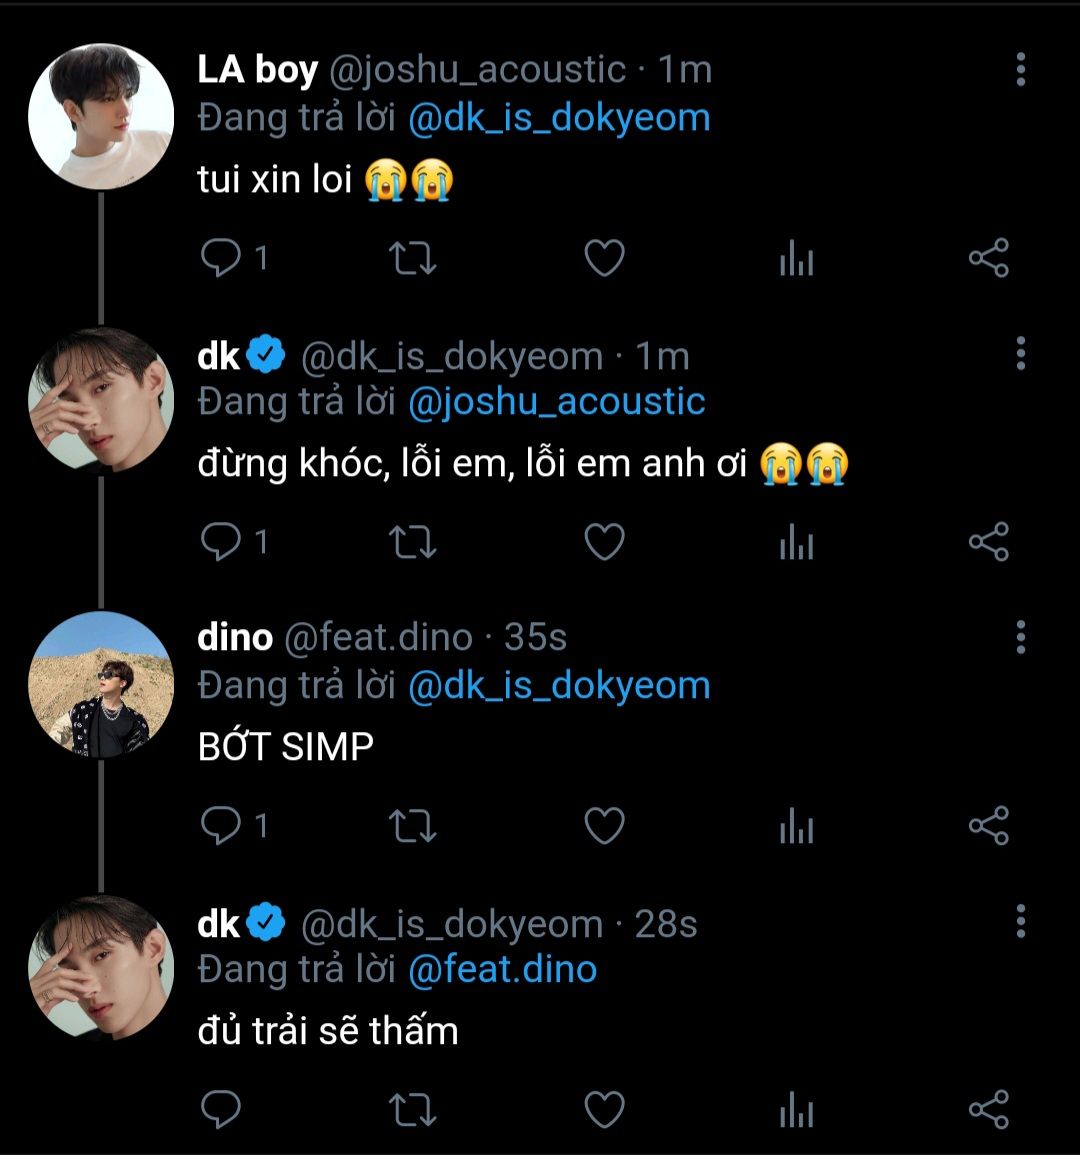Viewport: 1080px width, 1155px height.
Task: Reply to dk's "đủ trải sẽ thấm" tweet
Action: [x=220, y=1109]
